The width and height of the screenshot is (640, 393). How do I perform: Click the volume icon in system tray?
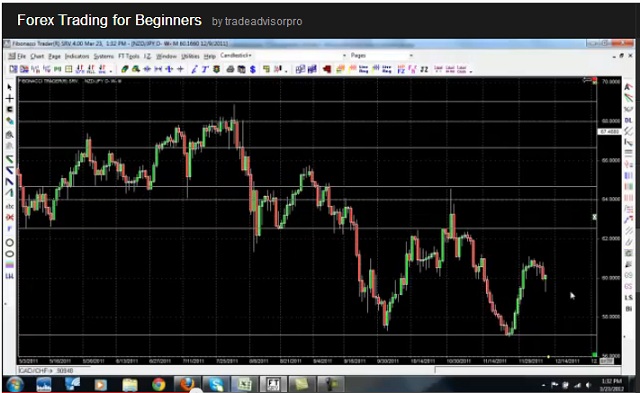588,385
